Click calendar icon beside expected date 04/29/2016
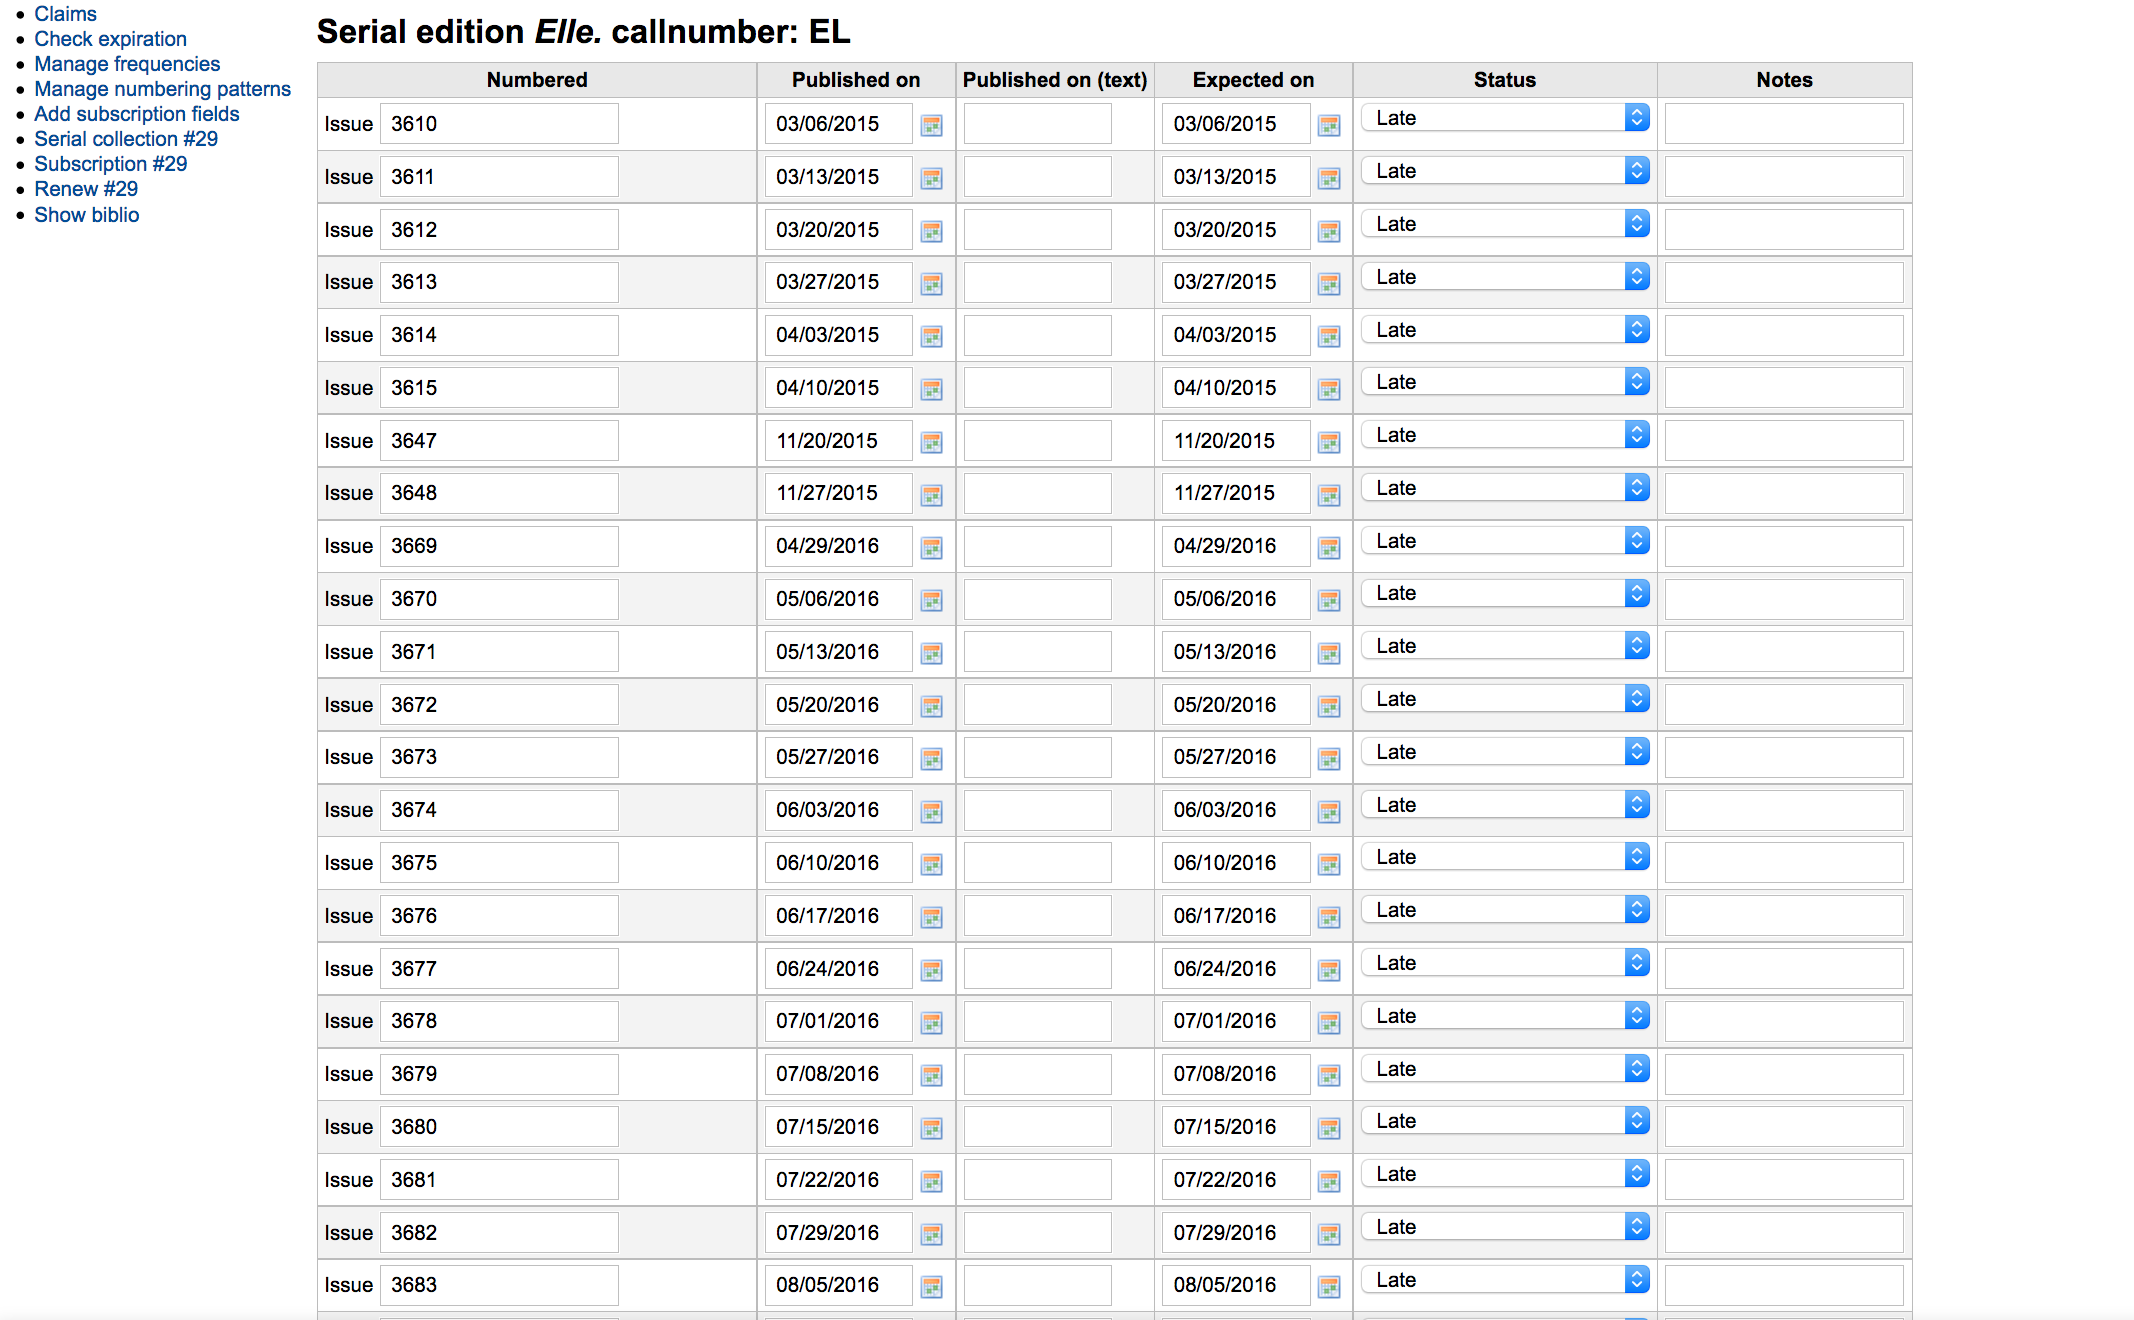The image size is (2134, 1320). (1328, 548)
